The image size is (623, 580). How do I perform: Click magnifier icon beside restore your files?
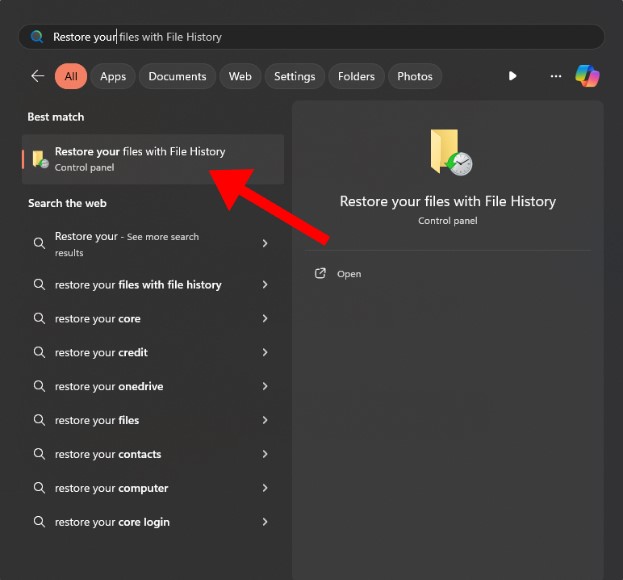(39, 420)
